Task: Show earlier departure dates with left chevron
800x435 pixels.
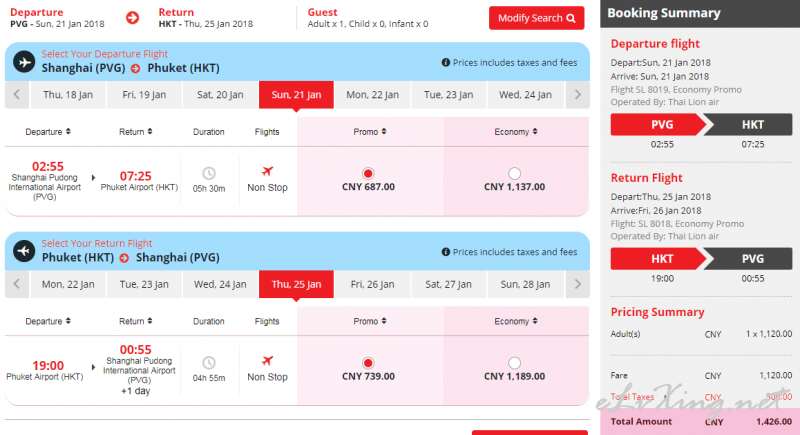Action: click(x=17, y=95)
